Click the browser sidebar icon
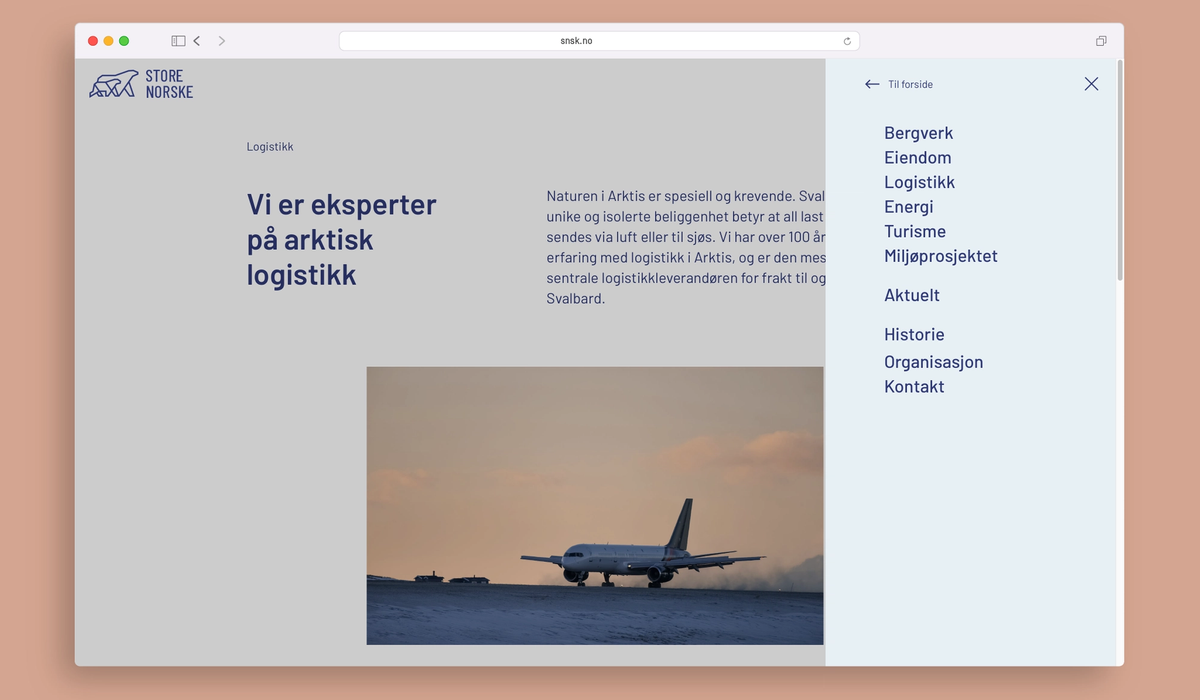 tap(177, 40)
